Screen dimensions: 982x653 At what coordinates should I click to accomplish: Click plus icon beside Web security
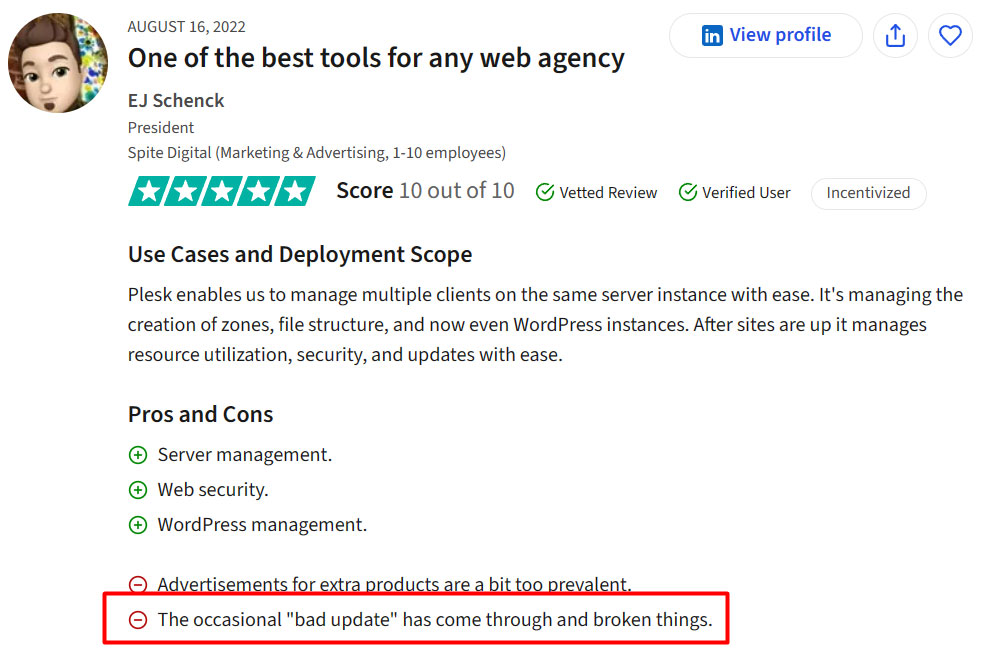(138, 490)
